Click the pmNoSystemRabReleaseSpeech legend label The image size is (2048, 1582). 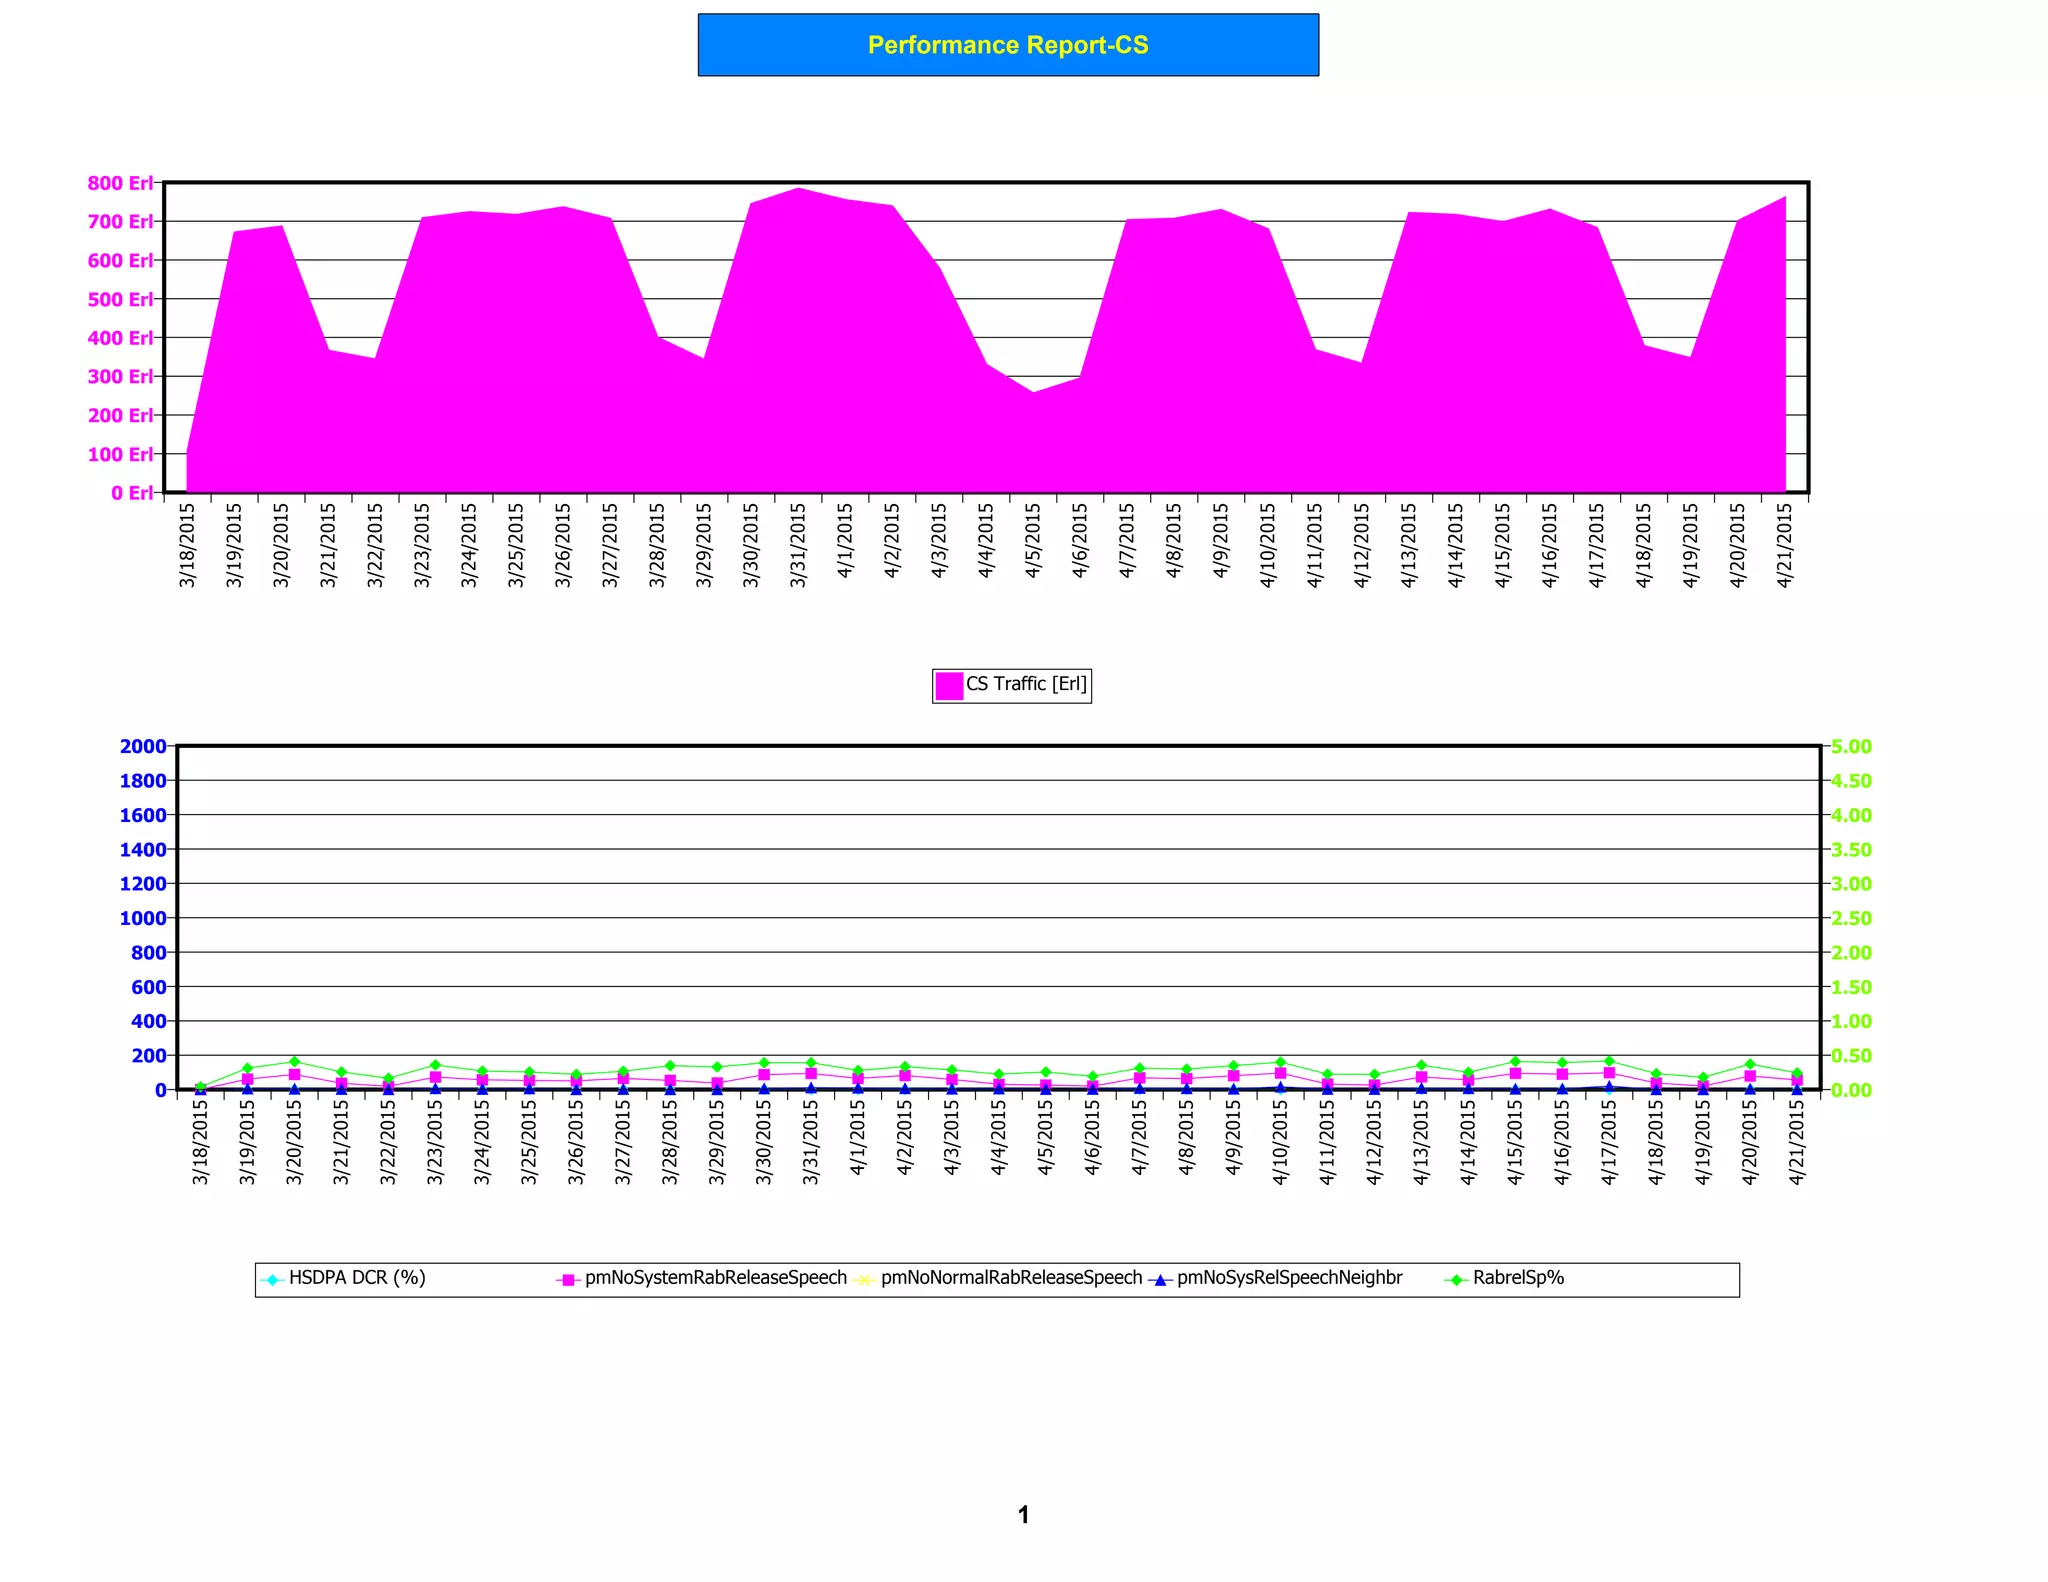716,1278
